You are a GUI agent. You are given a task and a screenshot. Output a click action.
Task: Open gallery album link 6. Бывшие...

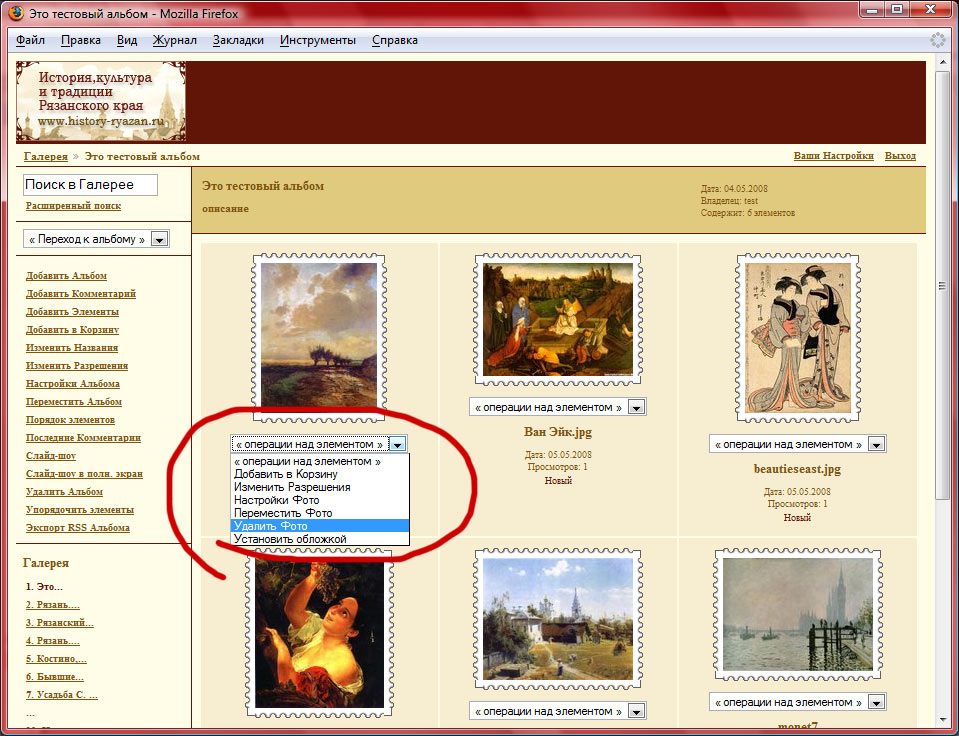[x=54, y=677]
